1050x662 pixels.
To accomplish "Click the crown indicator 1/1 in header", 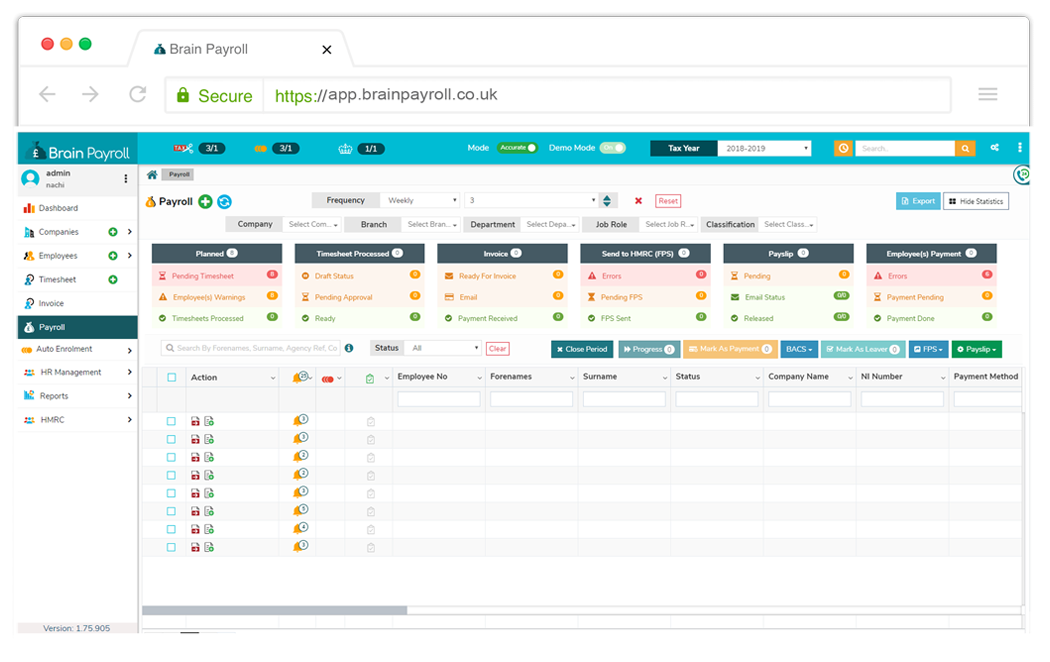I will tap(362, 149).
